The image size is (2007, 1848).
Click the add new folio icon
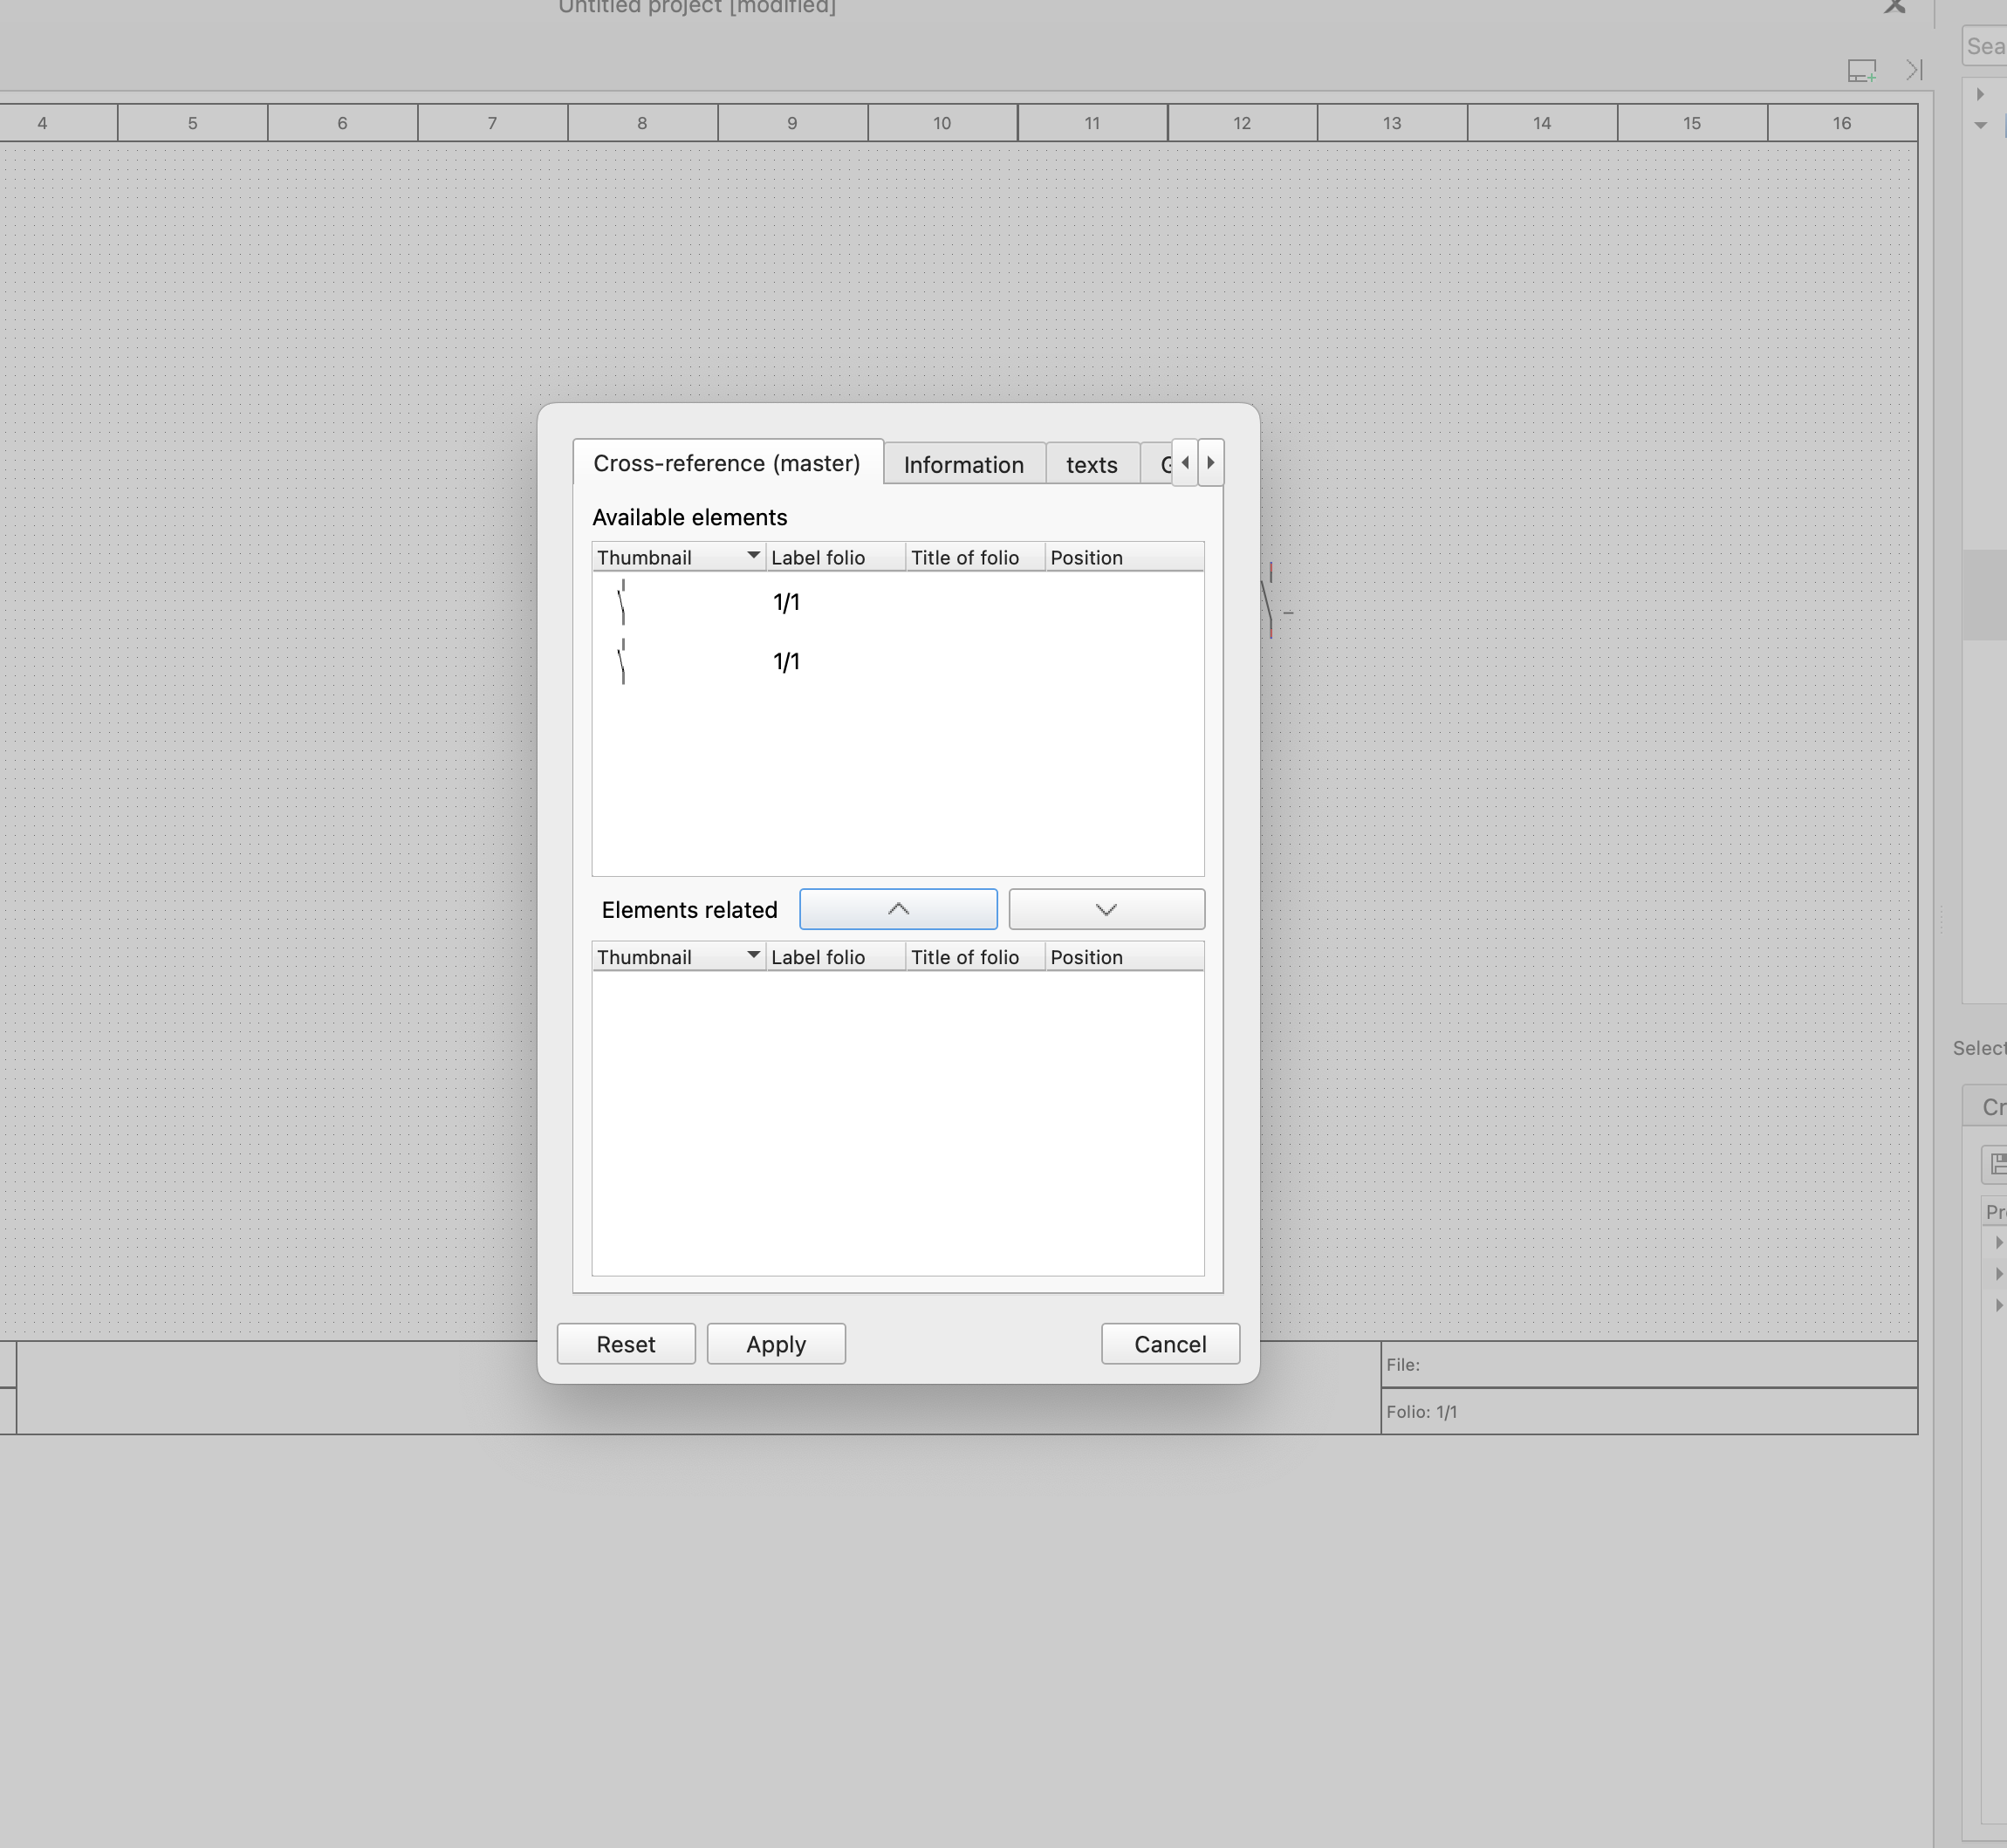tap(1861, 70)
